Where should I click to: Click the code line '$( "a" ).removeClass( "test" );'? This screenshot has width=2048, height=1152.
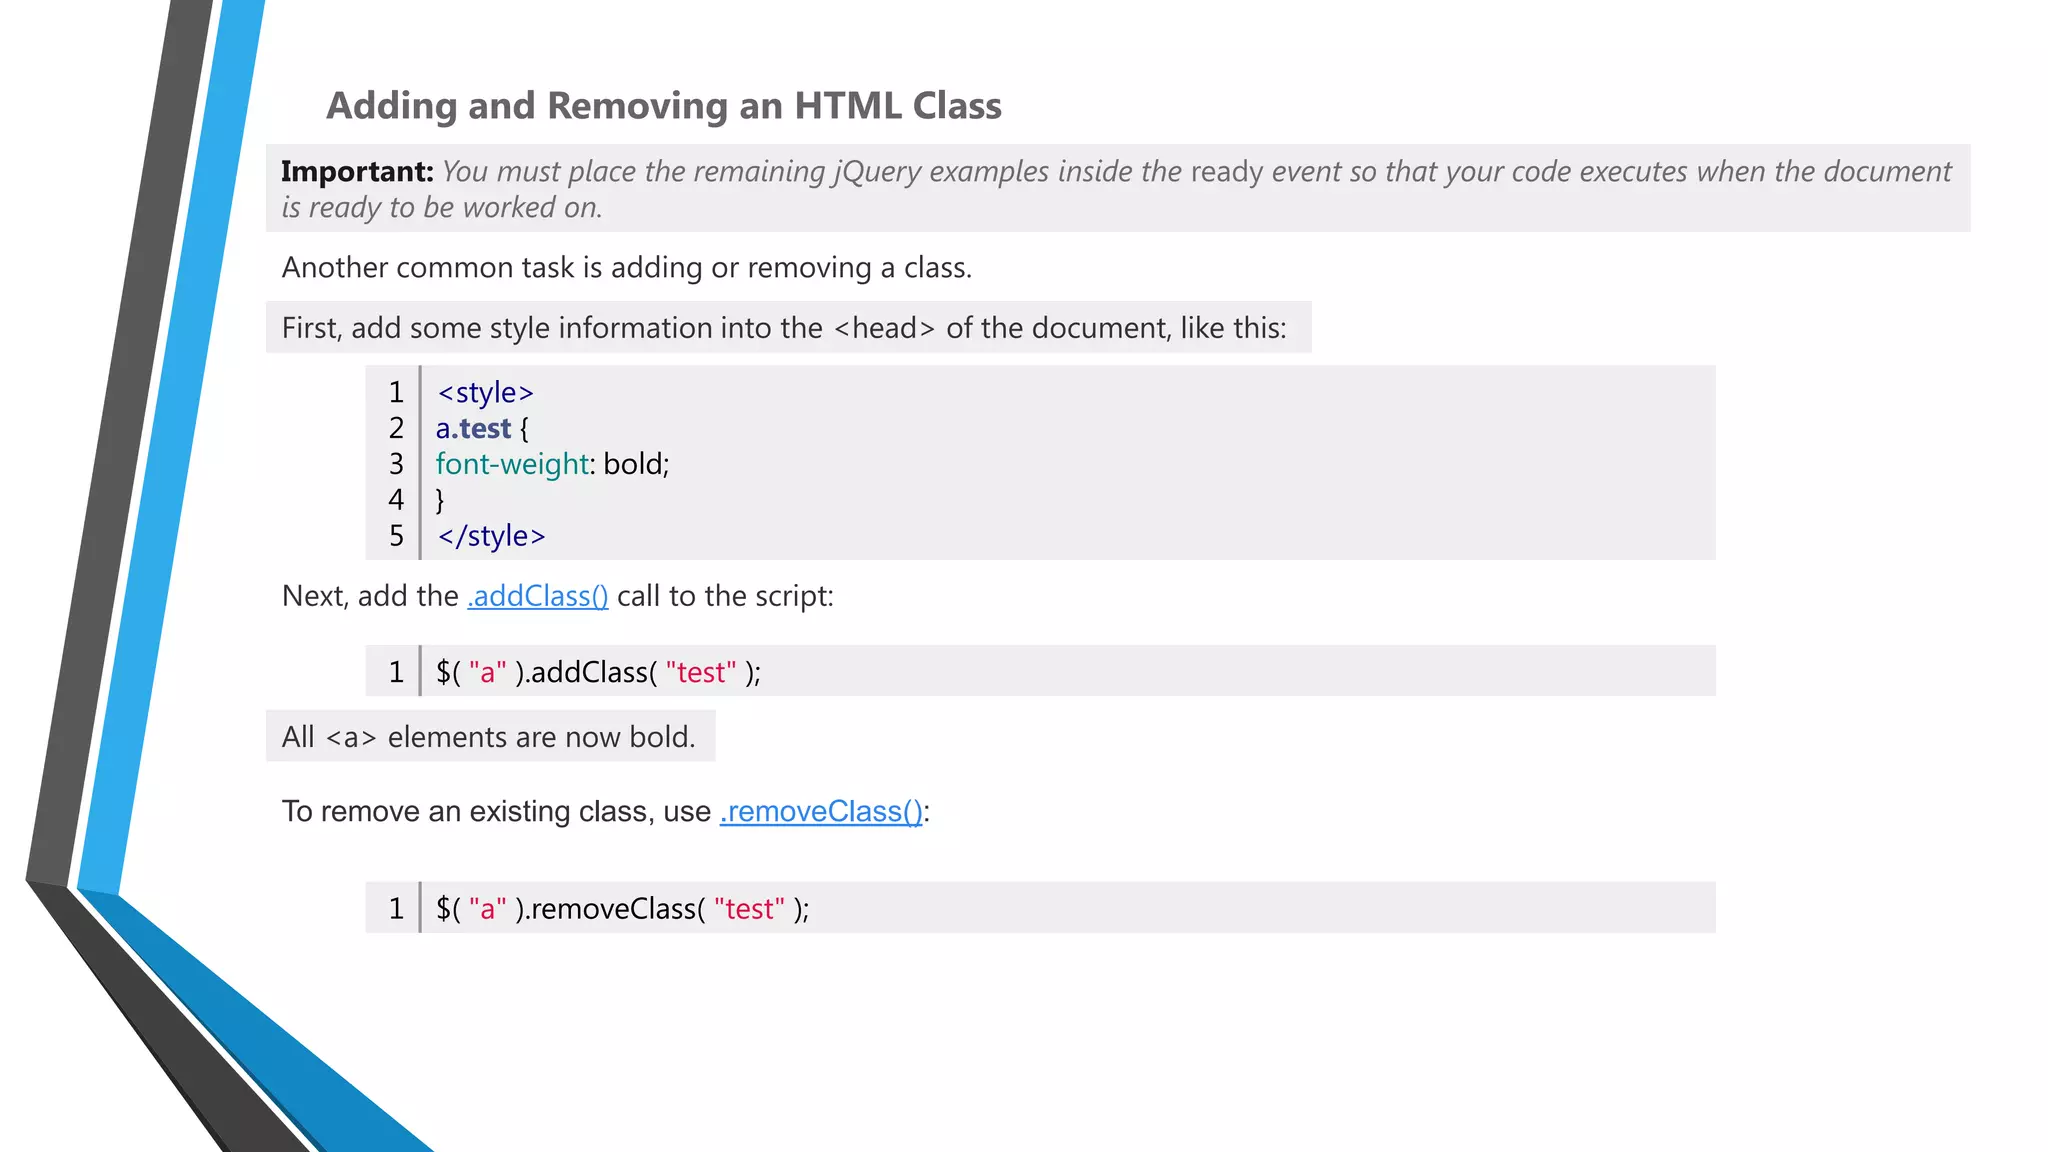(x=622, y=909)
